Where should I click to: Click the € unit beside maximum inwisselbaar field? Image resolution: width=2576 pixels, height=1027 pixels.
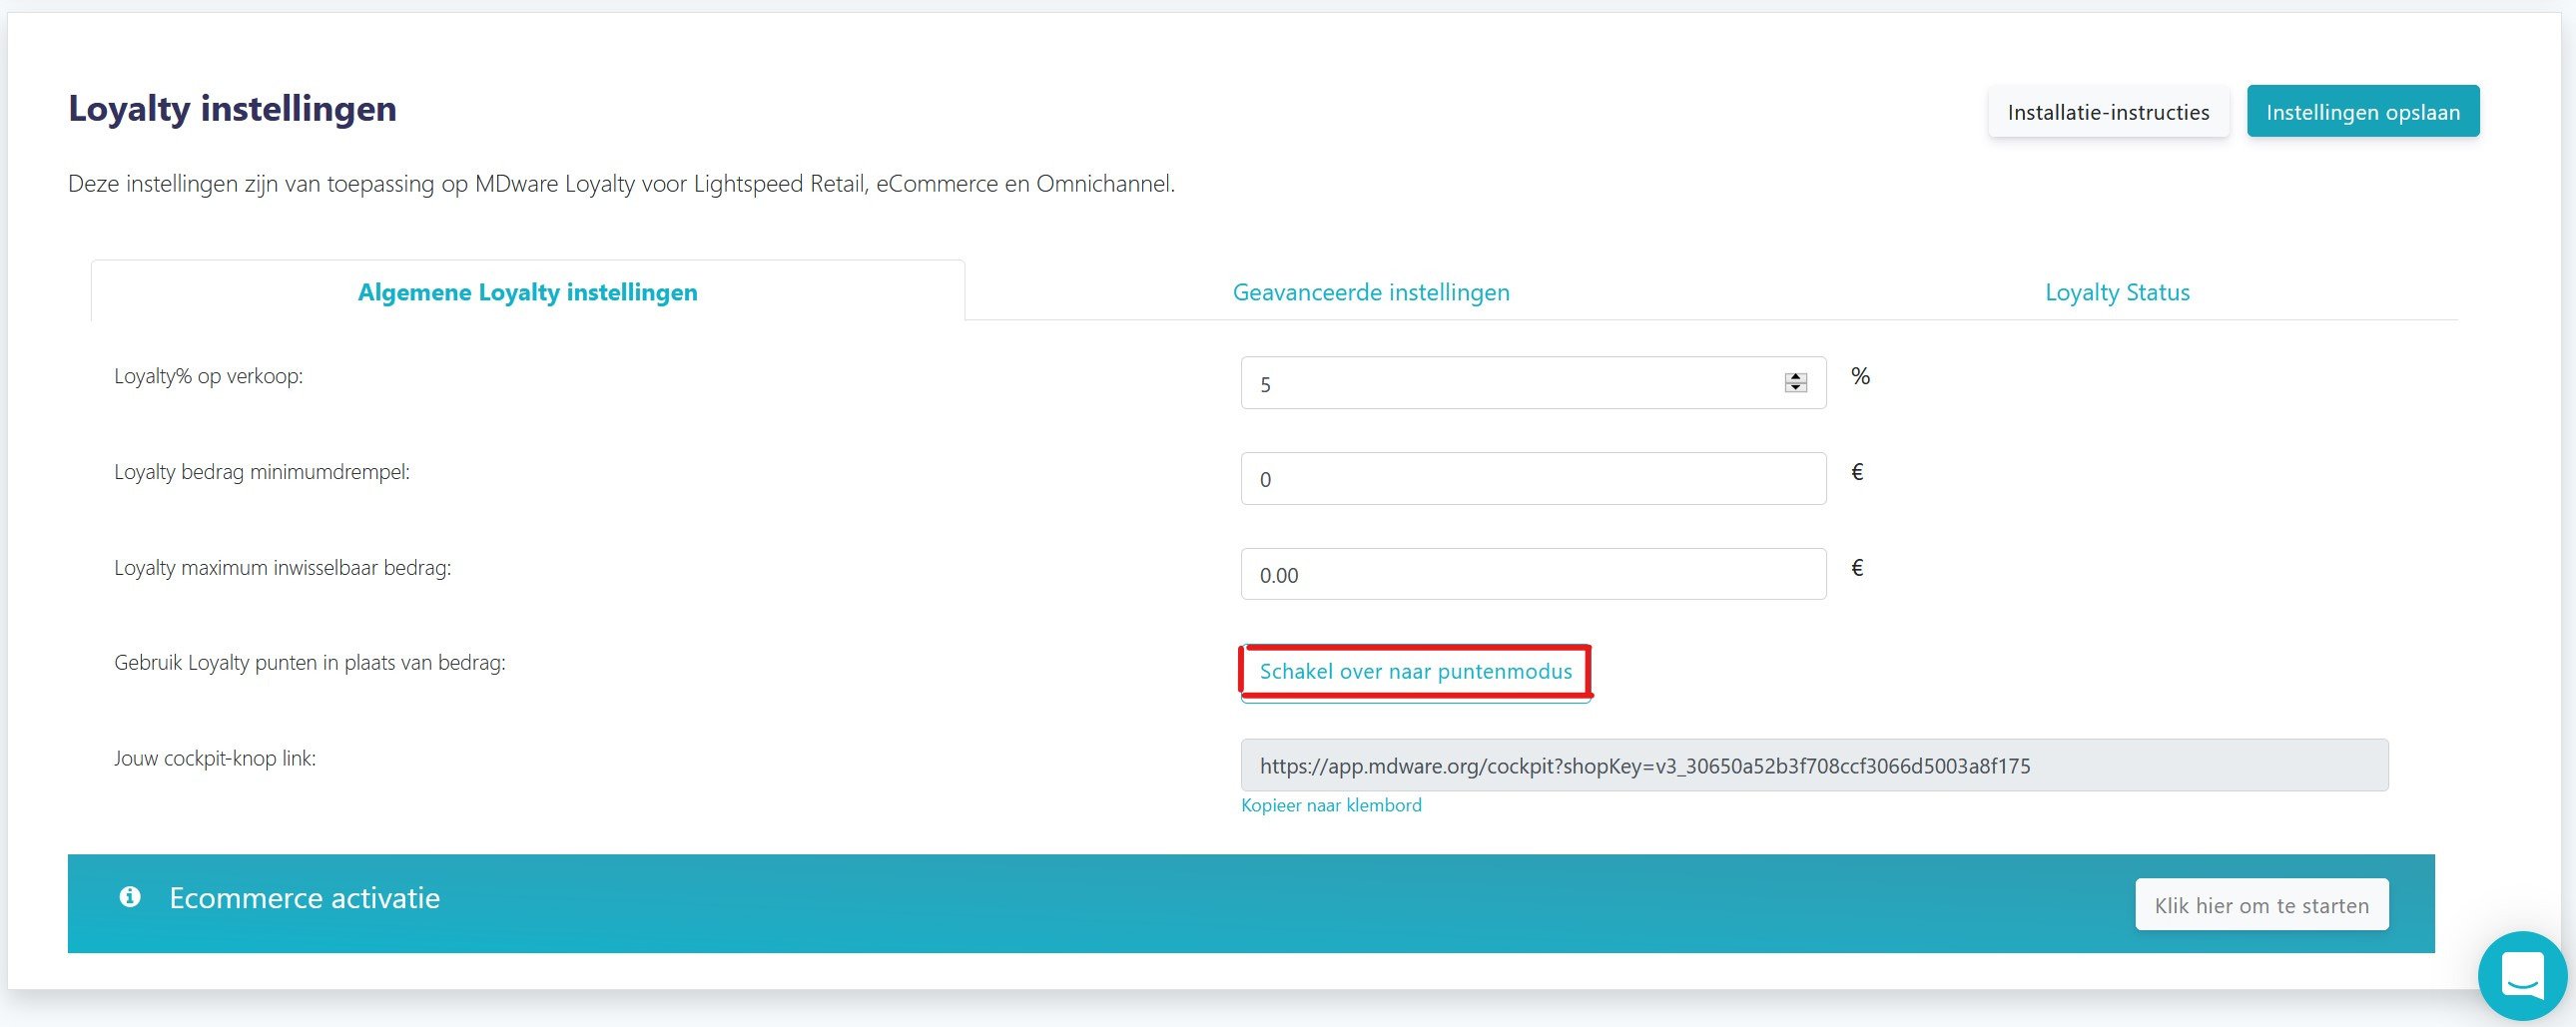[x=1858, y=568]
